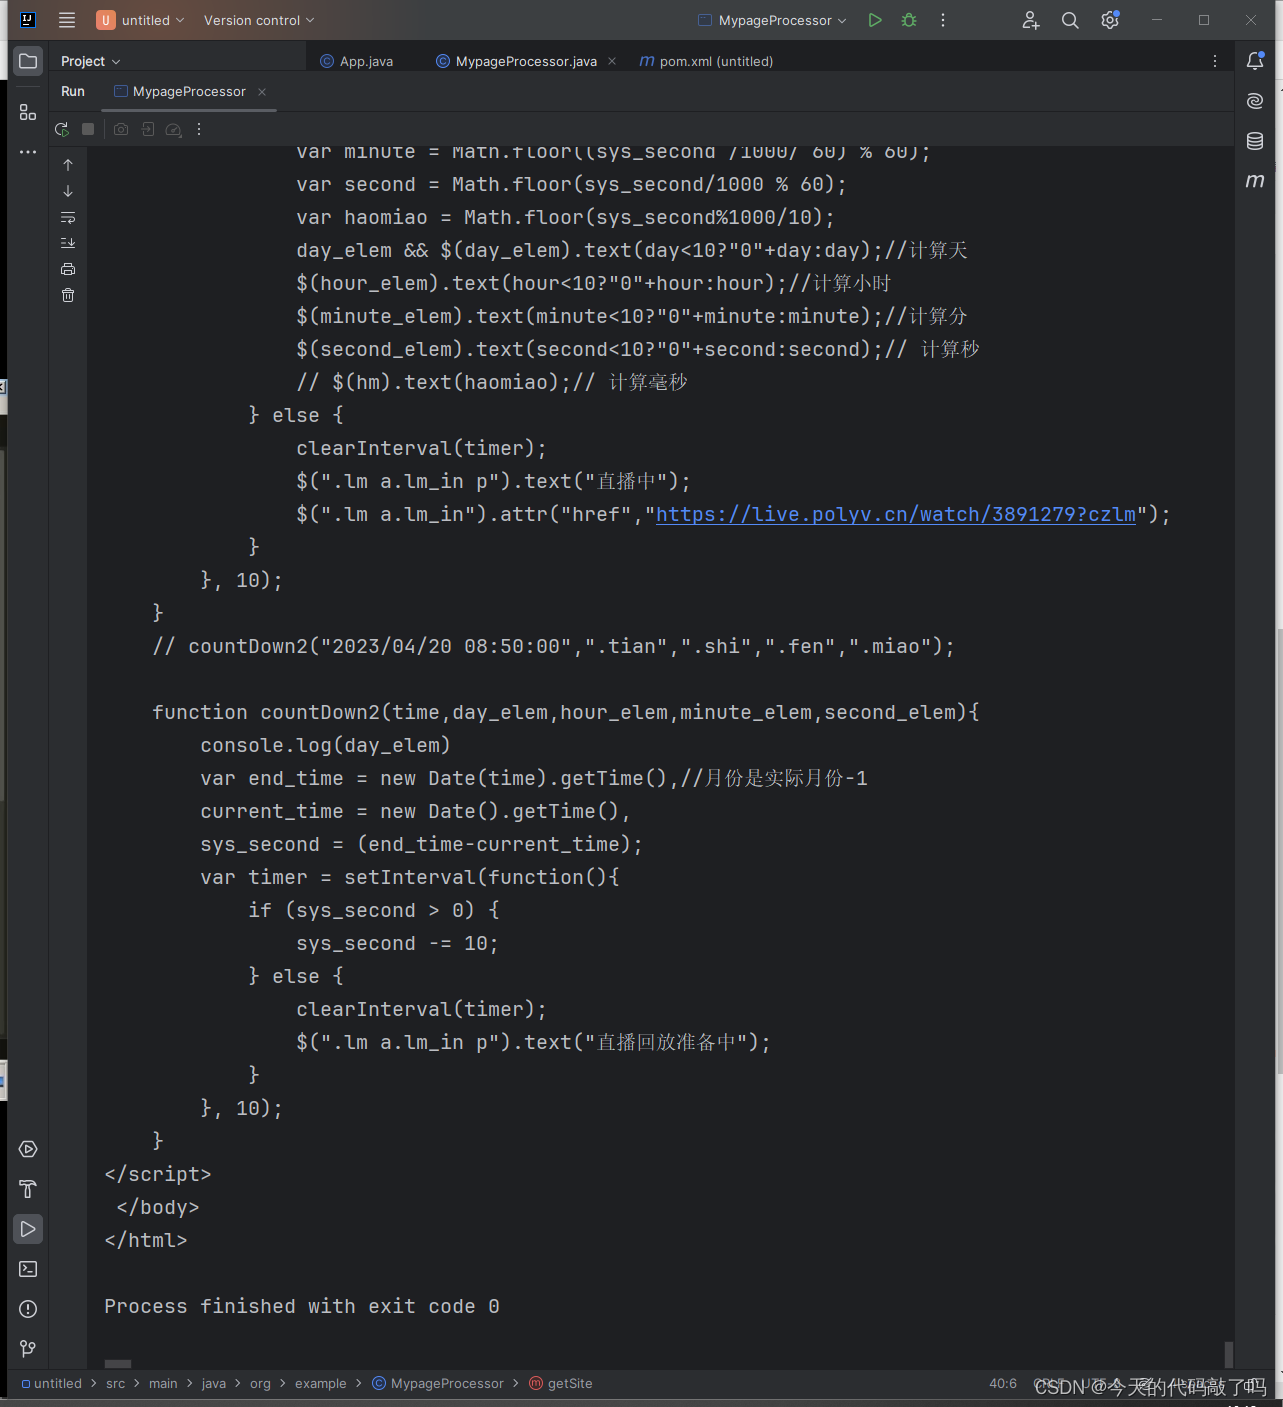Switch to the pom.xml (untitled) tab
Viewport: 1283px width, 1407px height.
coord(707,61)
